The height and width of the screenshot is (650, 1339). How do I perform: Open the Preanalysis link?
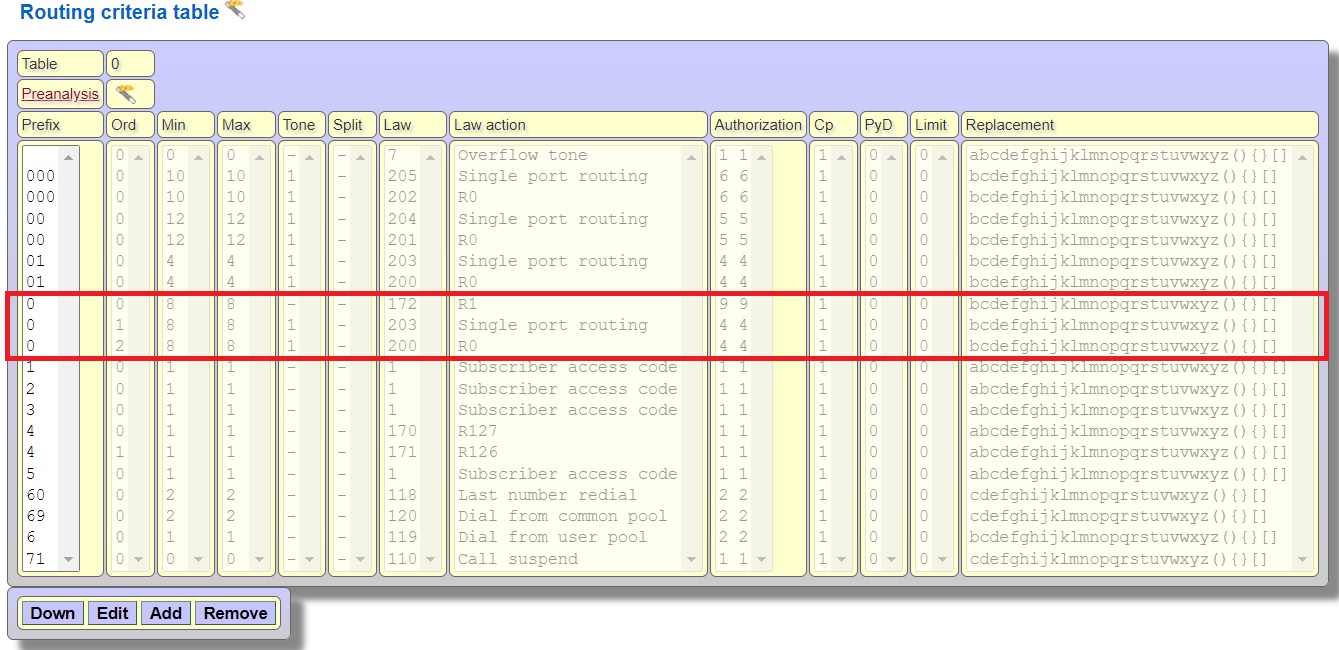click(x=60, y=94)
